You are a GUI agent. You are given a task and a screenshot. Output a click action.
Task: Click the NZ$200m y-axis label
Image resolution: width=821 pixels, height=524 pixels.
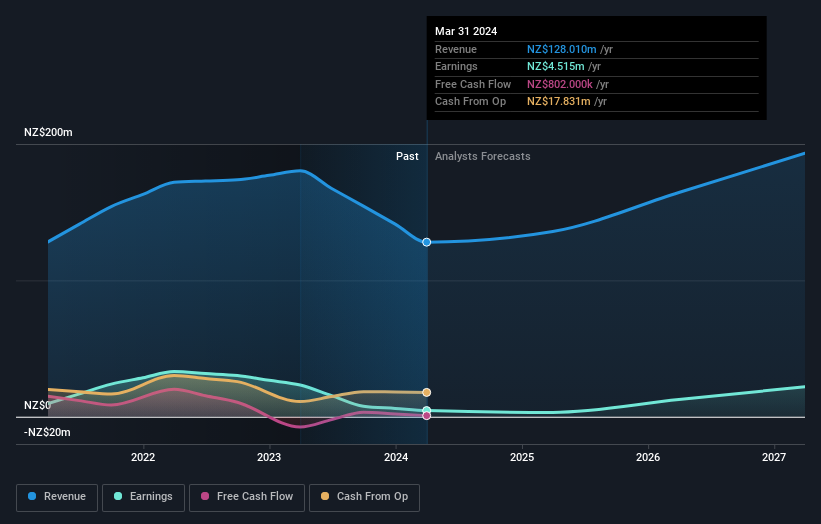48,132
